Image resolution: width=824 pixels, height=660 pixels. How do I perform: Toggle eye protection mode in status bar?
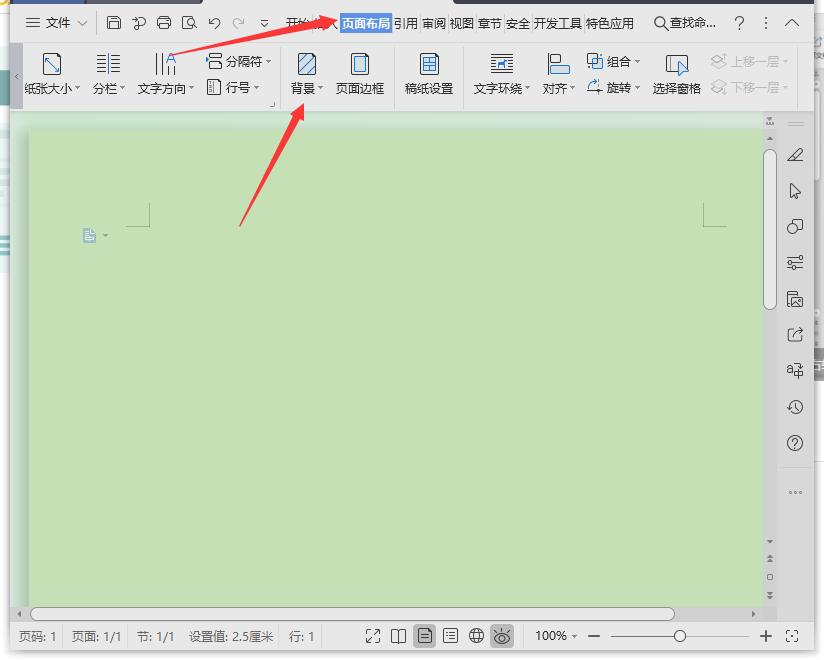pos(502,636)
